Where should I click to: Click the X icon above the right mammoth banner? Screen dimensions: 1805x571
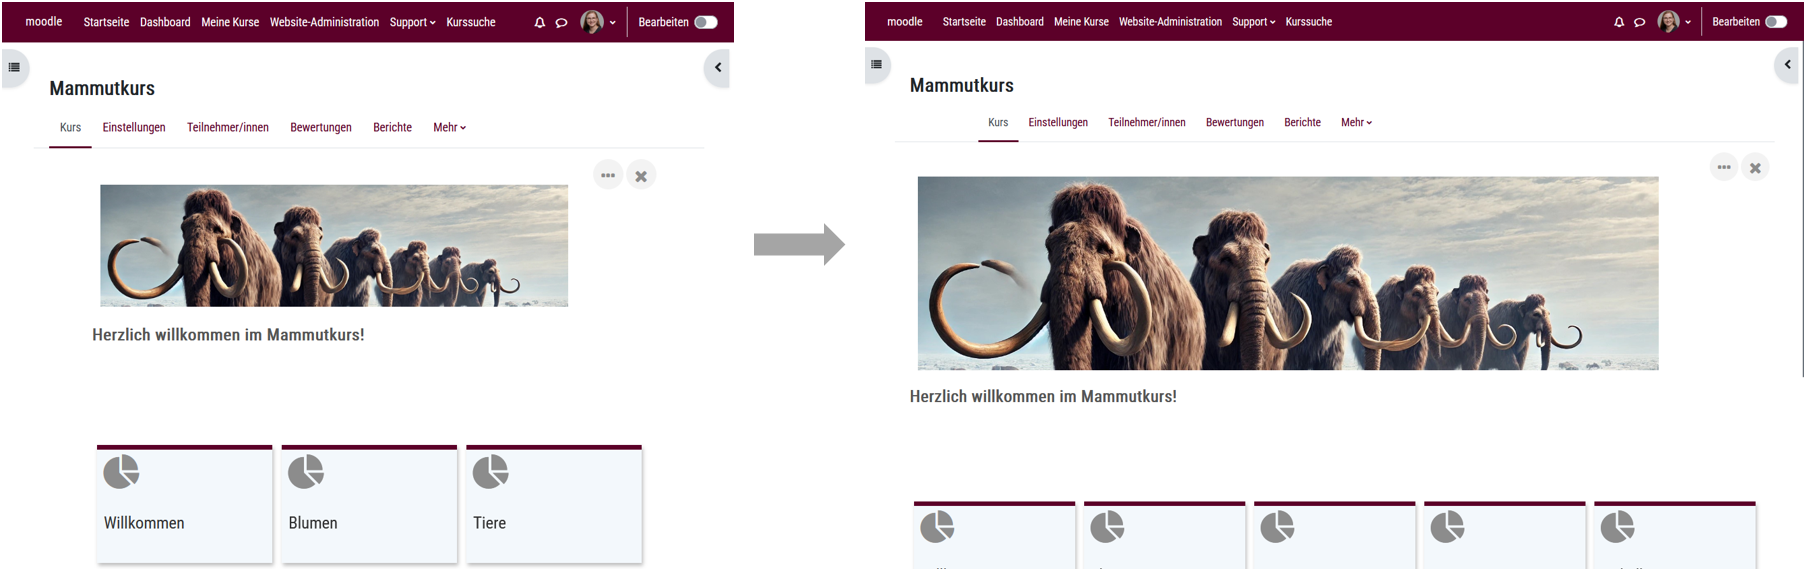[1755, 168]
